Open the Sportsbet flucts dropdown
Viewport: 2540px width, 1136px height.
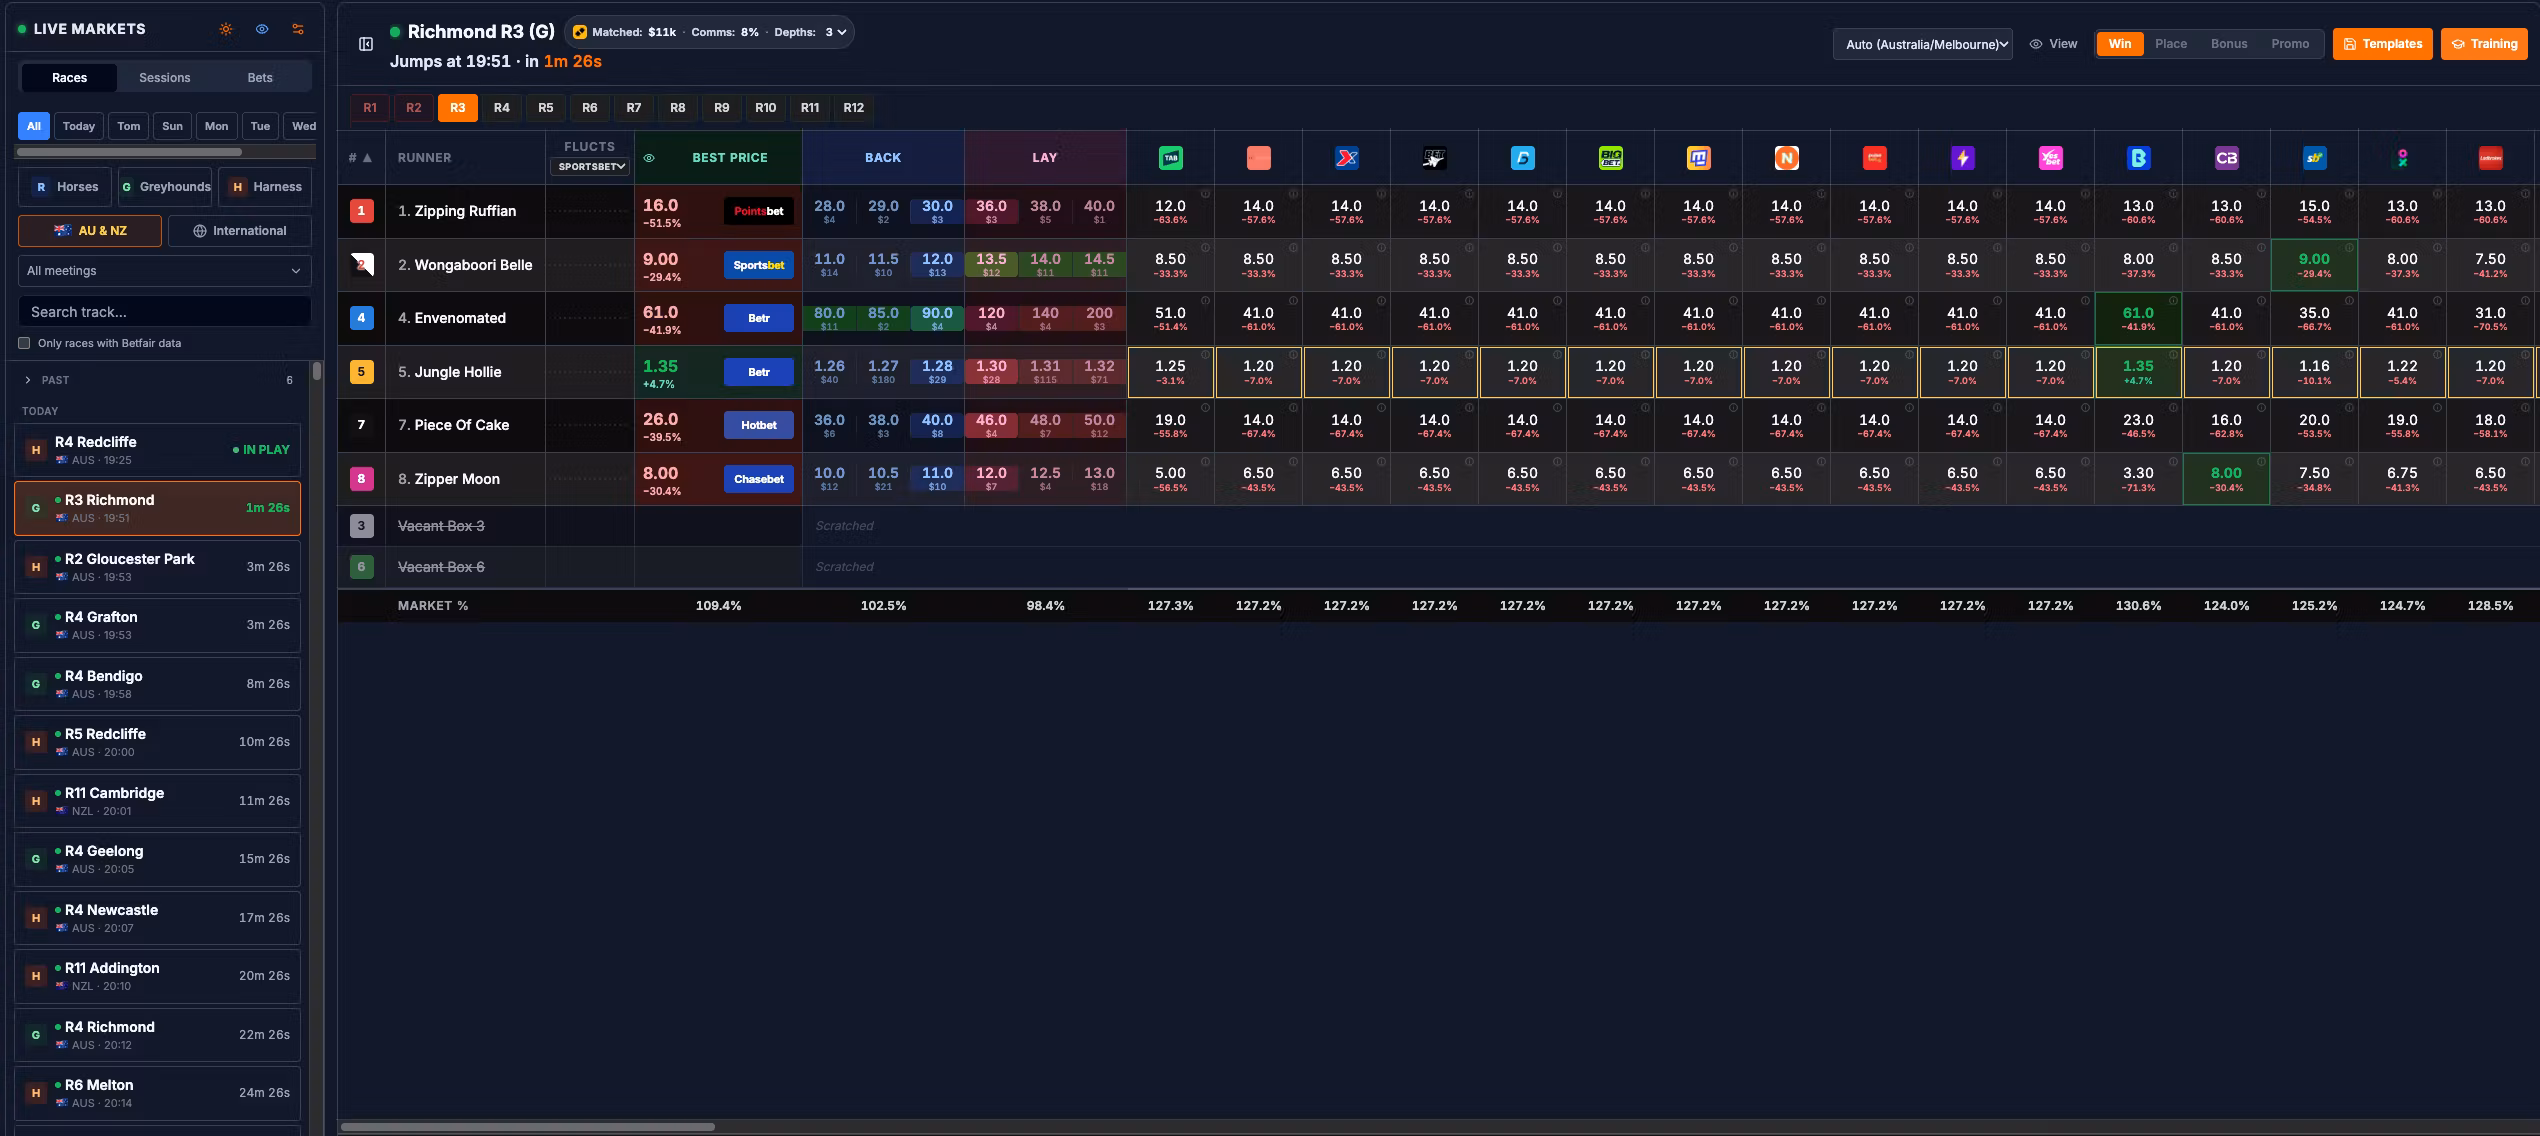(590, 167)
